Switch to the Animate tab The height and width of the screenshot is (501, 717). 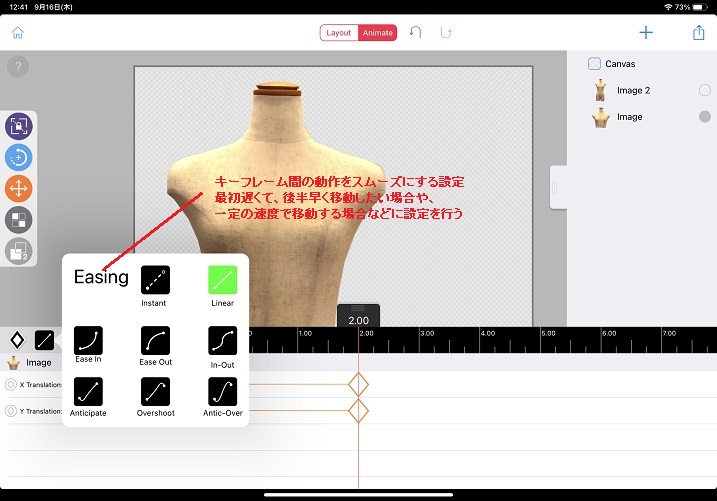pos(378,33)
